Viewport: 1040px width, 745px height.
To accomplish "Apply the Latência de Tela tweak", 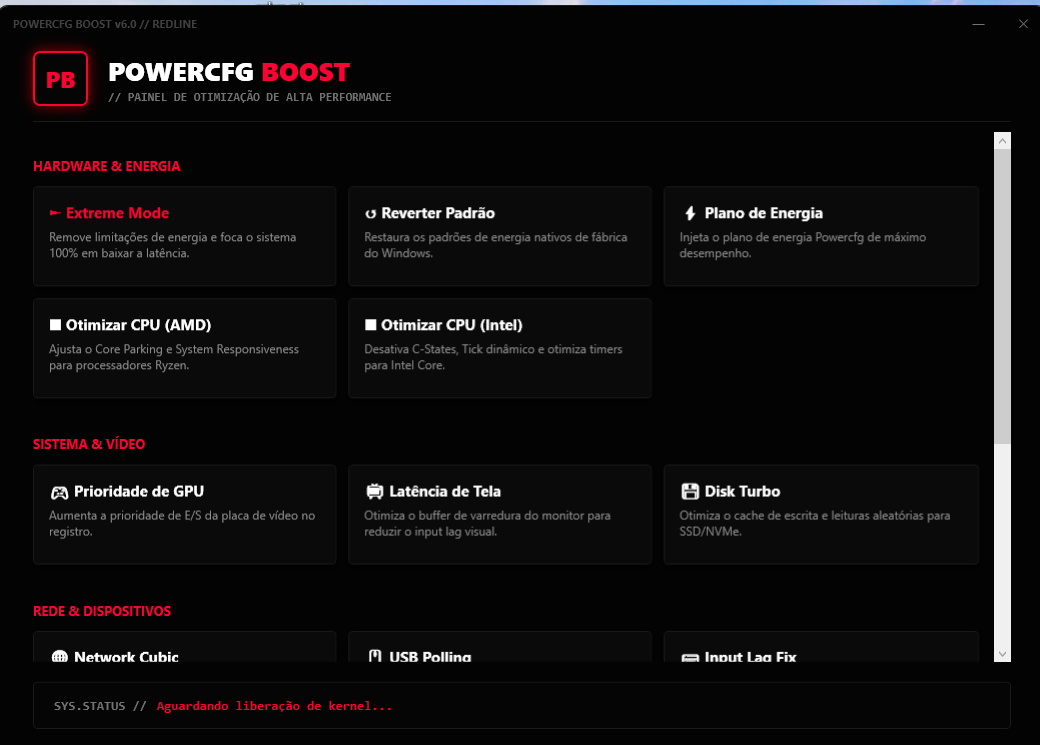I will [x=499, y=515].
